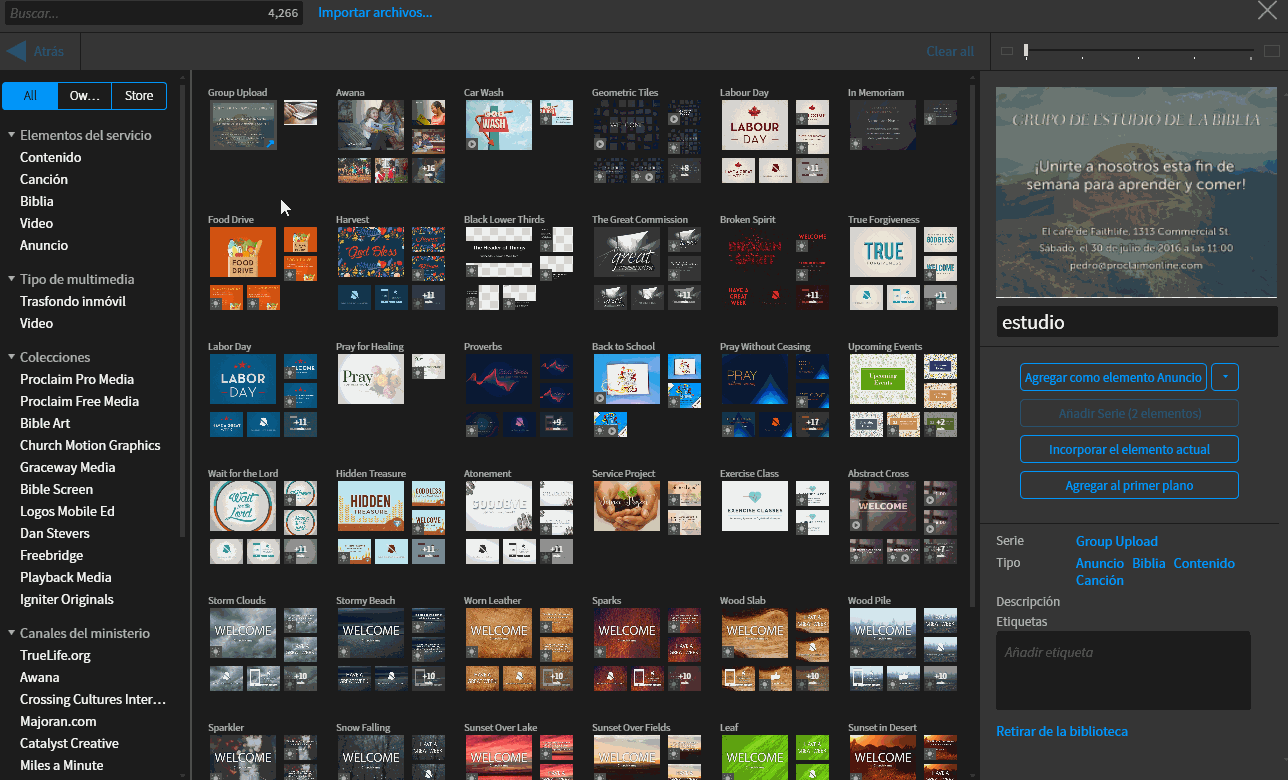Open the Igniter Originals collection

67,599
